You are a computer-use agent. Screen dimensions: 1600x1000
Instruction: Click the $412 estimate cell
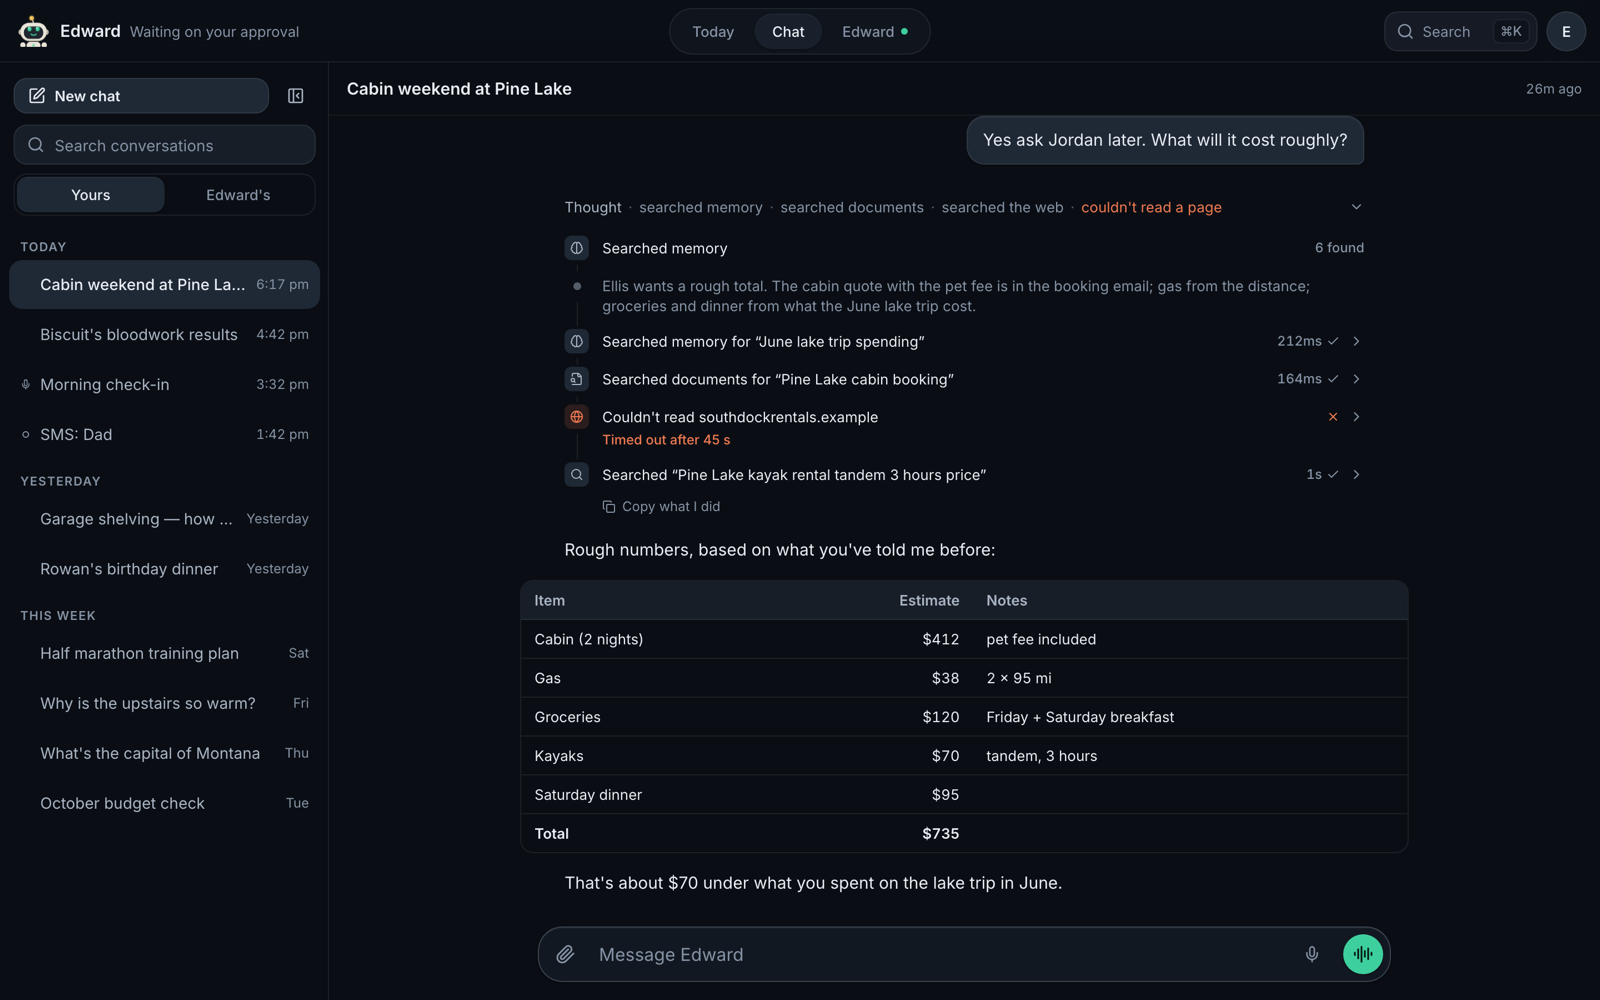[940, 639]
